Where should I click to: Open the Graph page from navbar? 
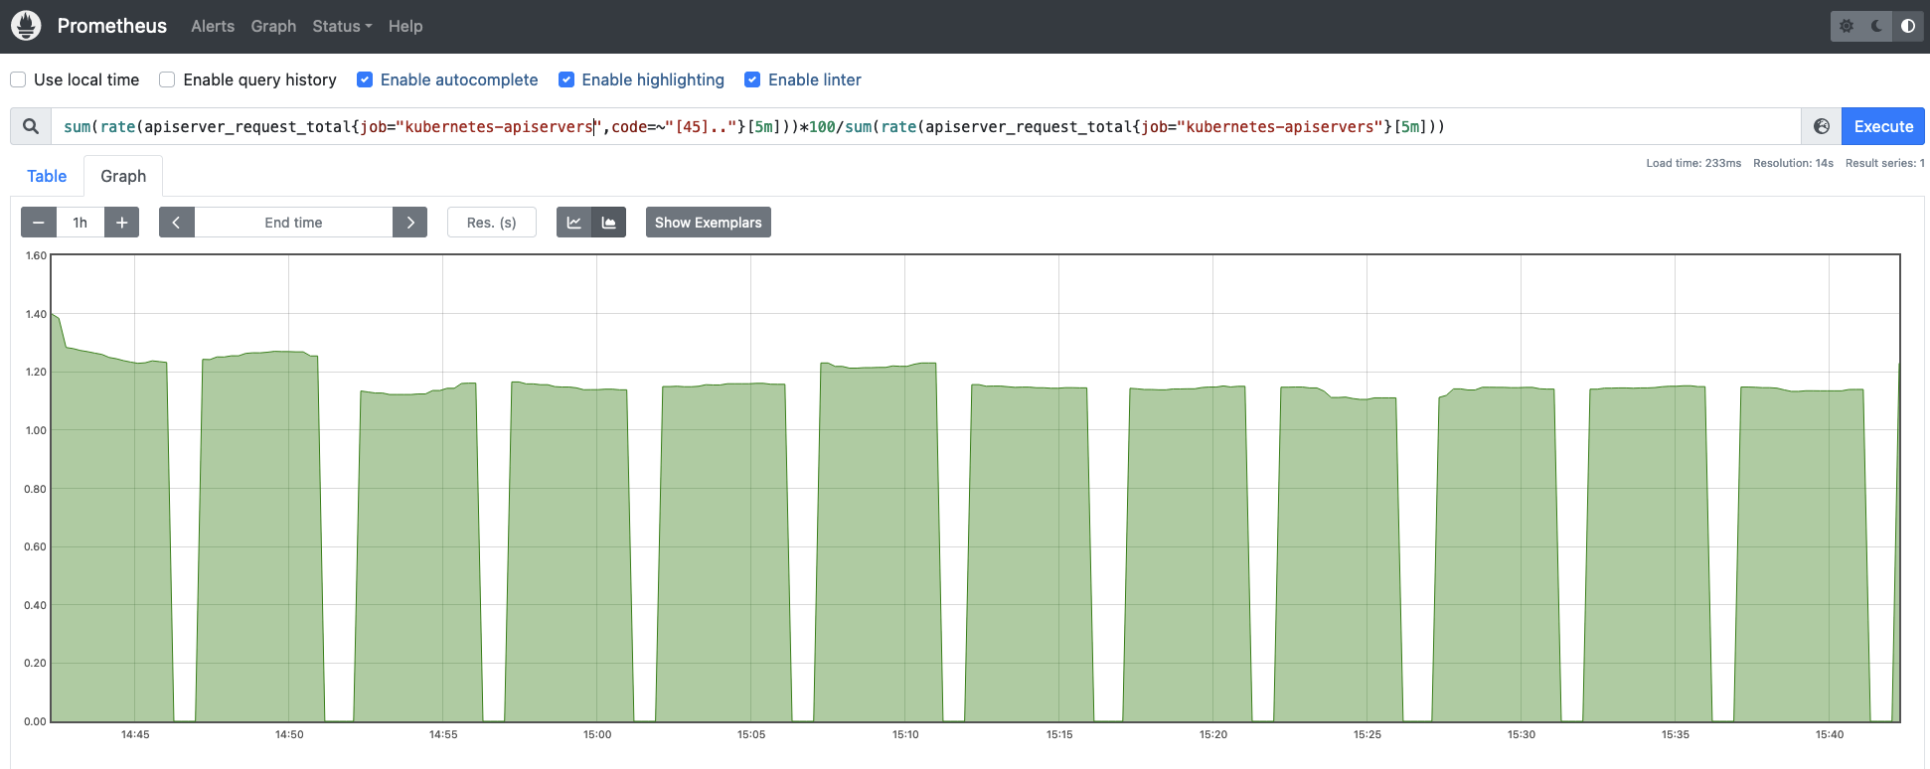tap(273, 26)
